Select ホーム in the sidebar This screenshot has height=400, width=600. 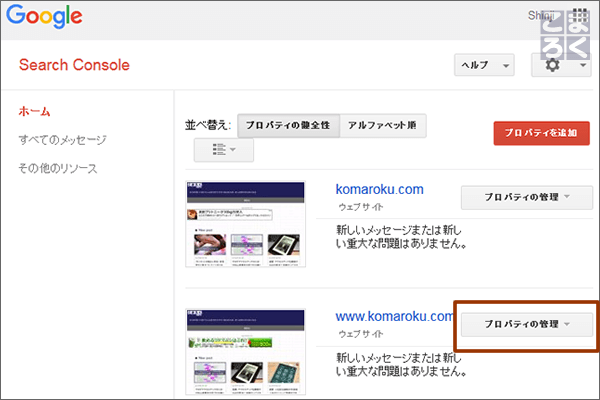pos(34,111)
